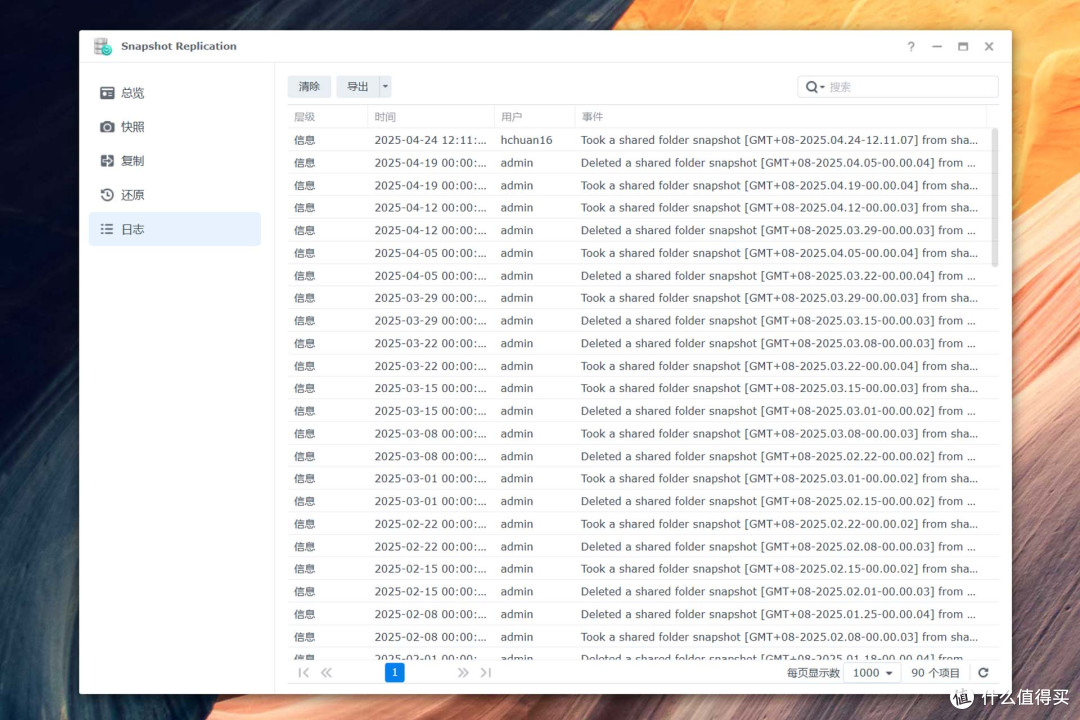Image resolution: width=1080 pixels, height=720 pixels.
Task: Select 'Took a shared folder snapshot [GMT+08-2025.04.12-00.00.03]' row
Action: pos(643,207)
